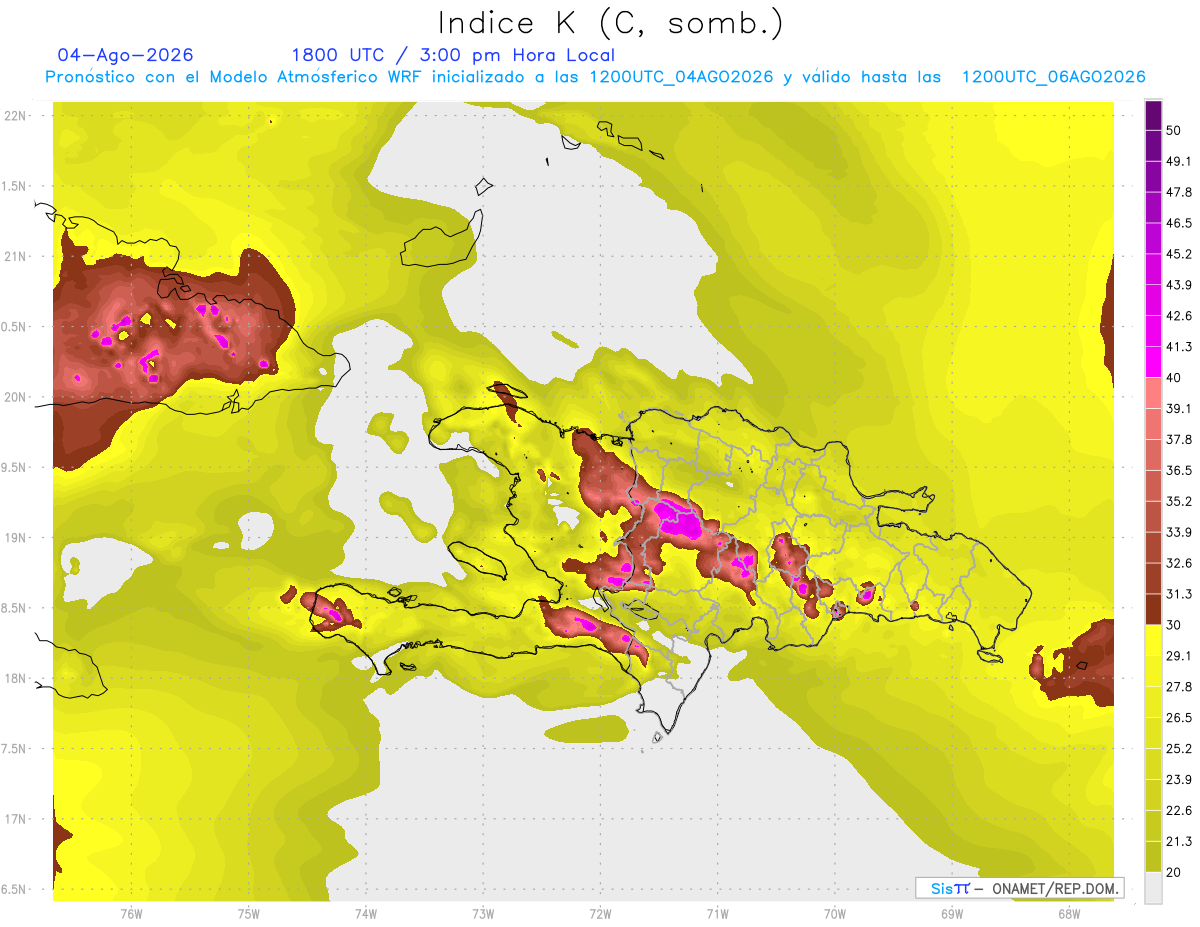Screen dimensions: 1200x927
Task: Click the colorbar value '37.8'
Action: (1179, 439)
